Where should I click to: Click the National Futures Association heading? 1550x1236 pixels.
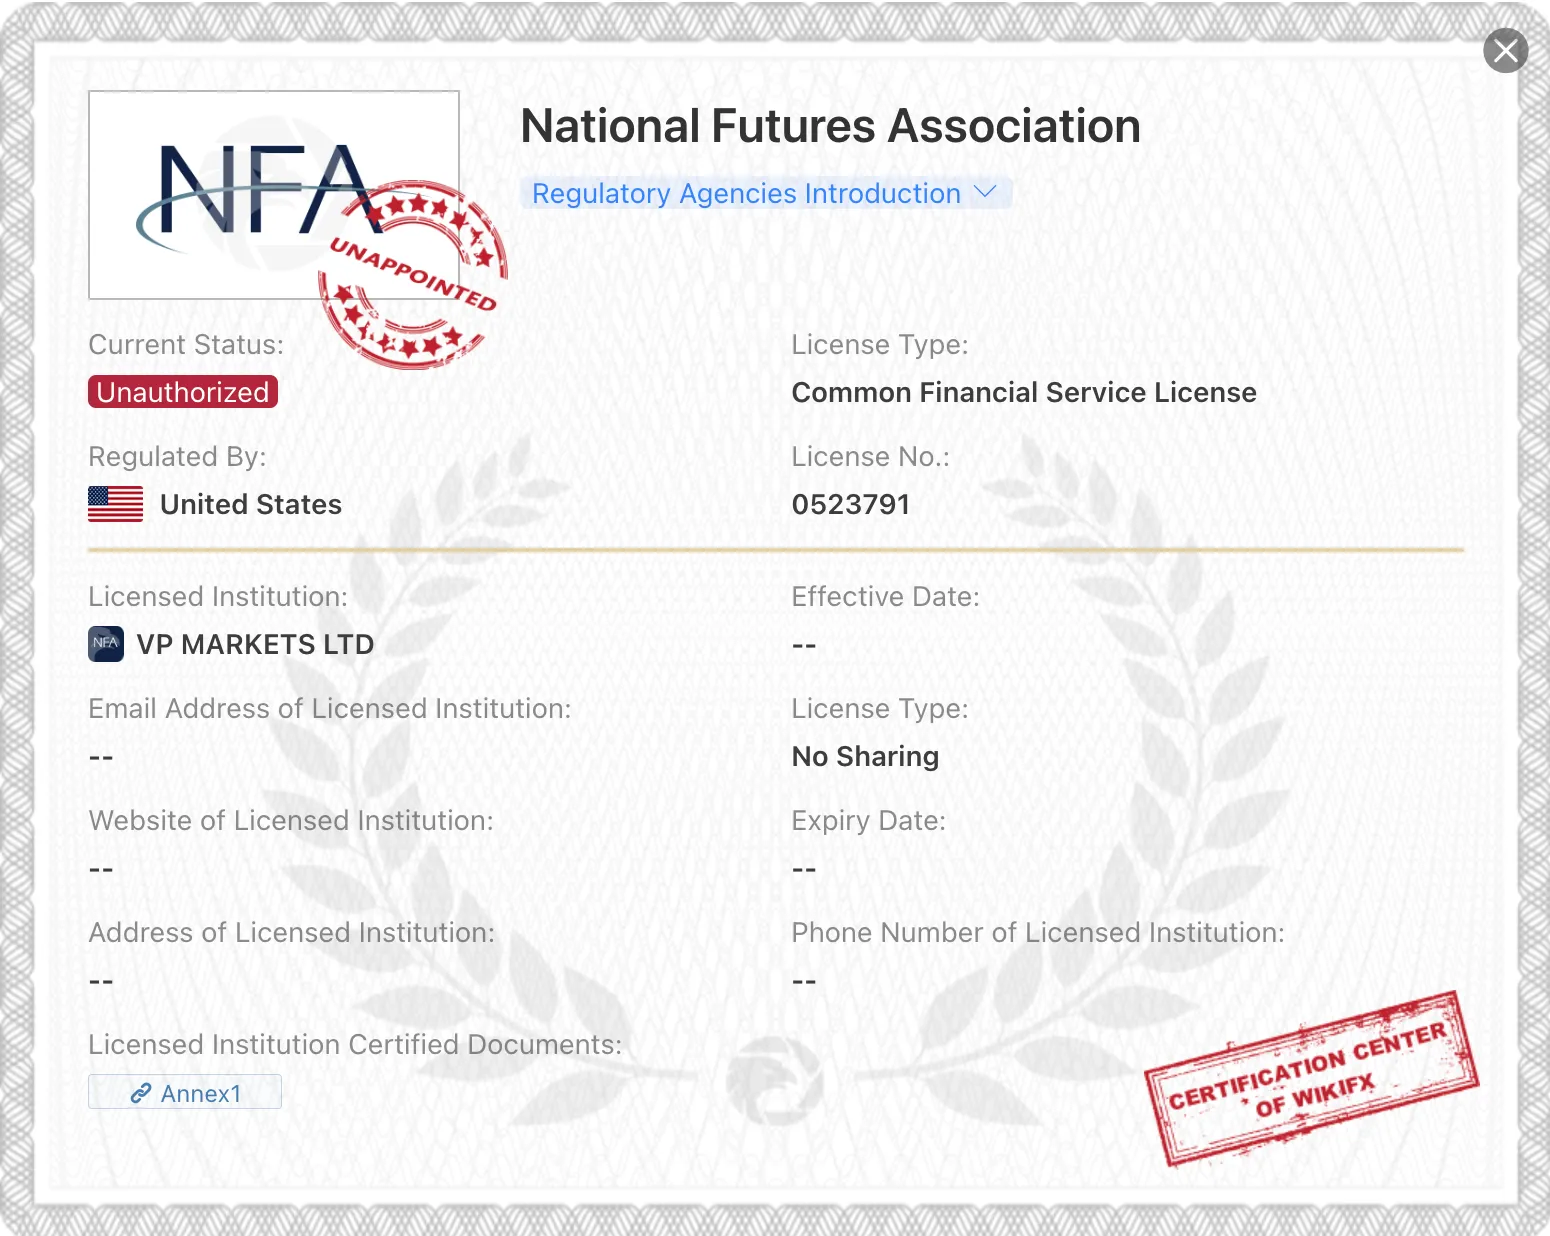(831, 127)
